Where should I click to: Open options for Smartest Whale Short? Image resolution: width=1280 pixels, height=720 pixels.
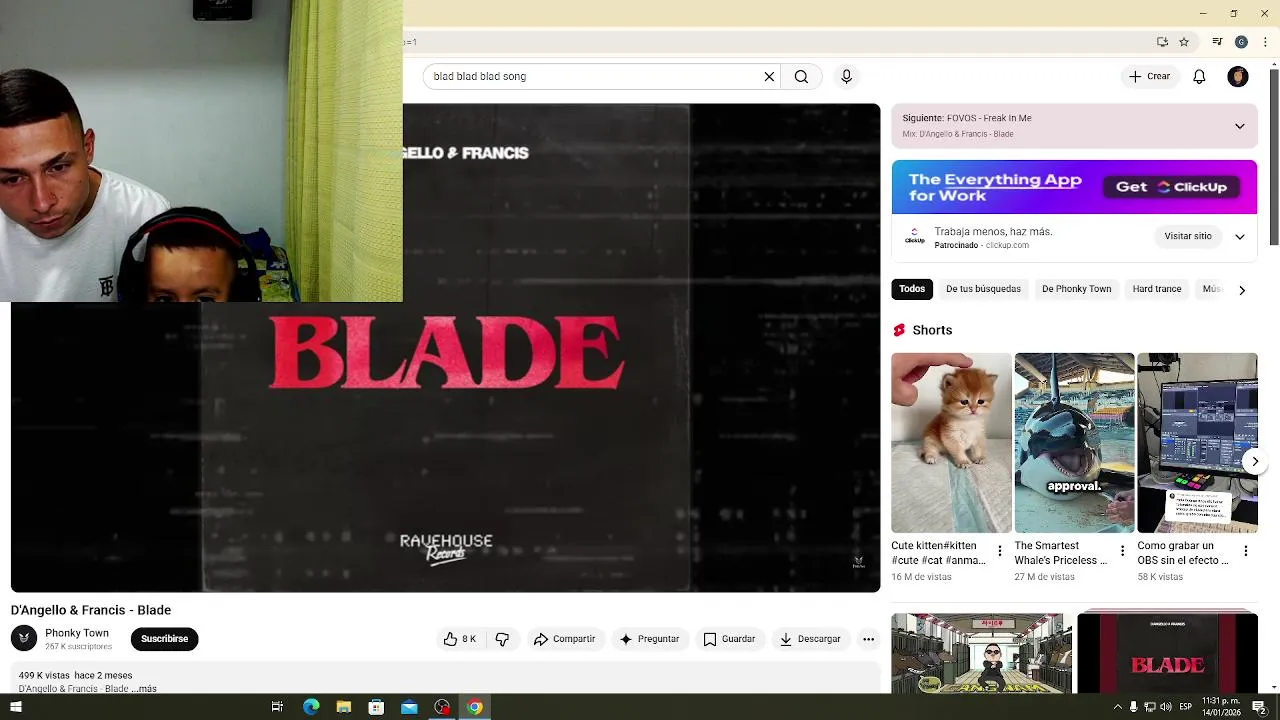point(1122,551)
